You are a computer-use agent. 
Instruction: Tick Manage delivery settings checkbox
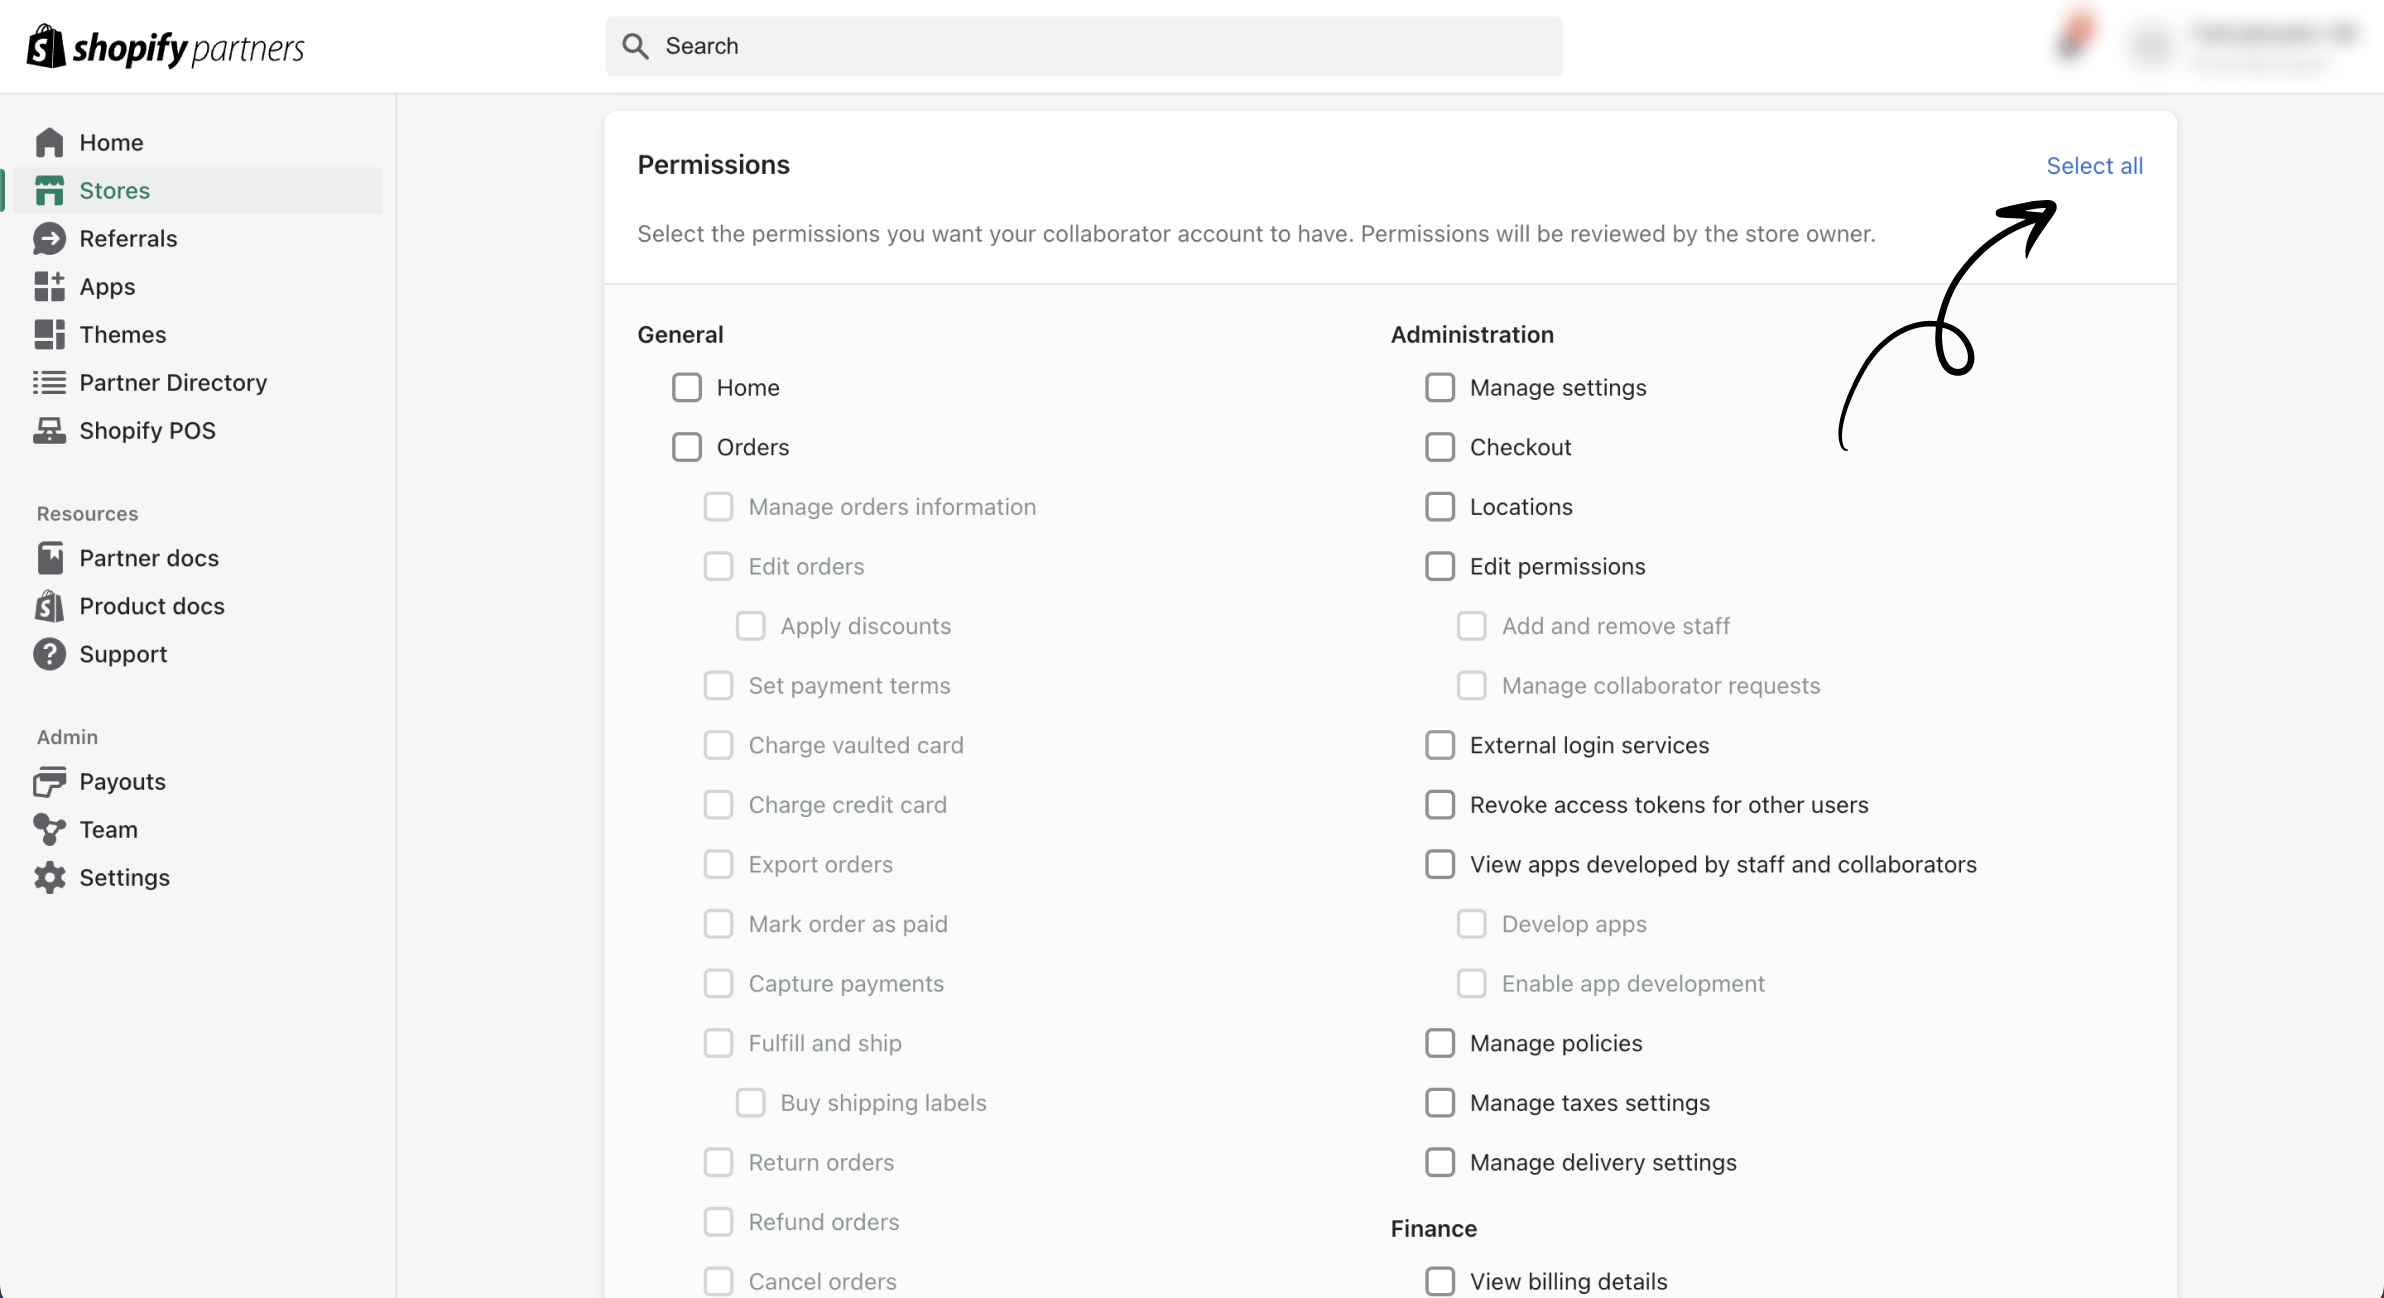[1440, 1163]
